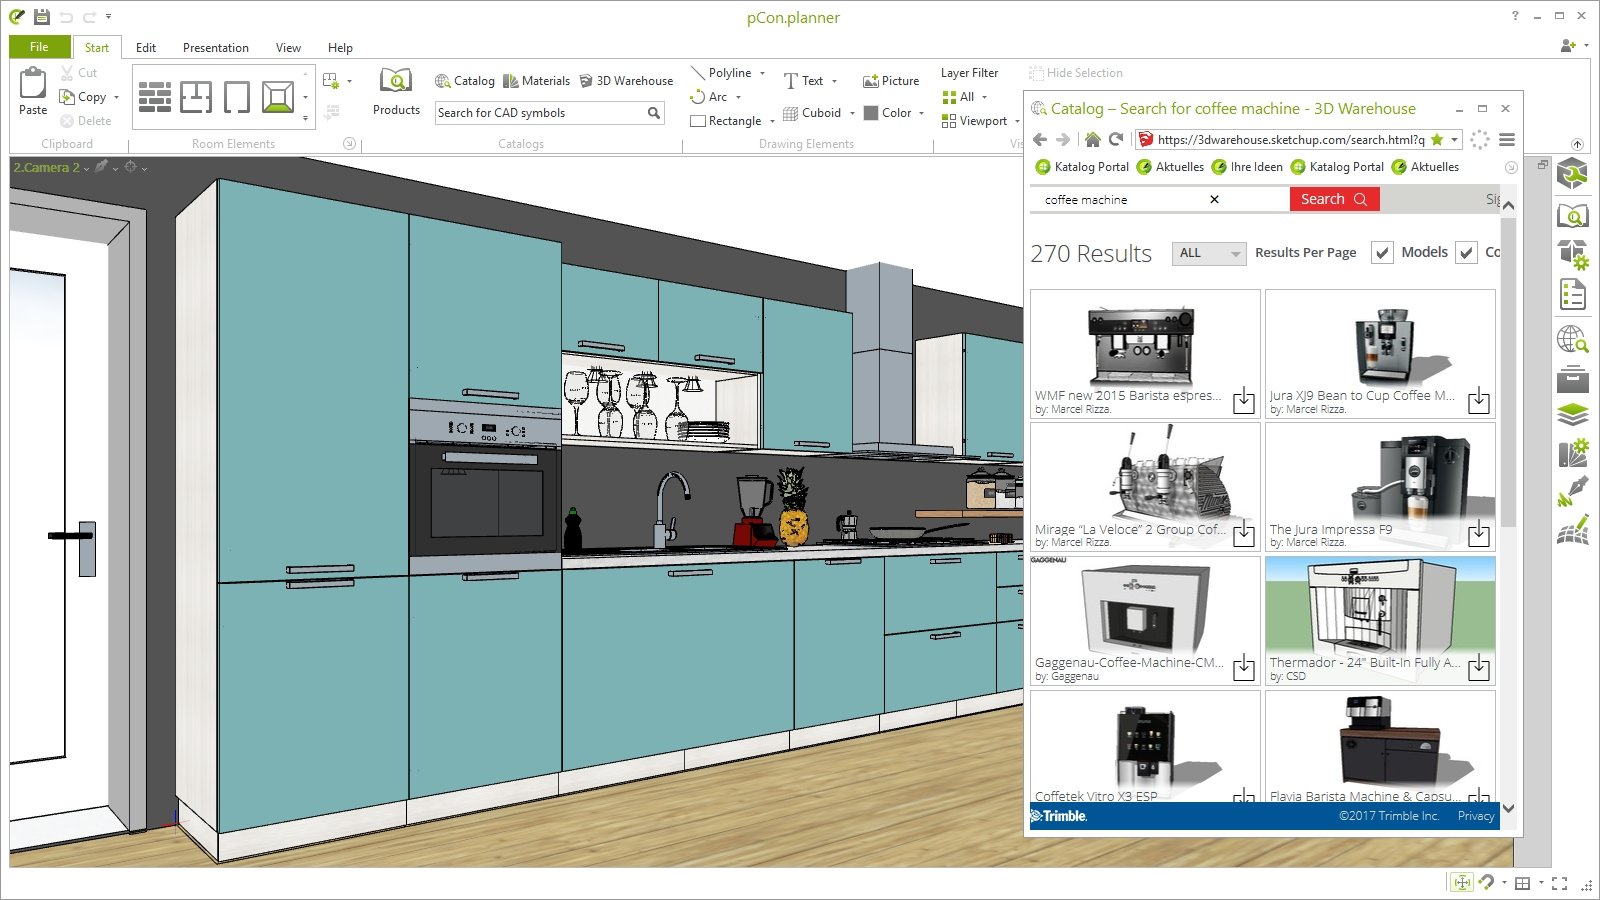Go to the browser home page
This screenshot has height=900, width=1600.
pos(1092,140)
